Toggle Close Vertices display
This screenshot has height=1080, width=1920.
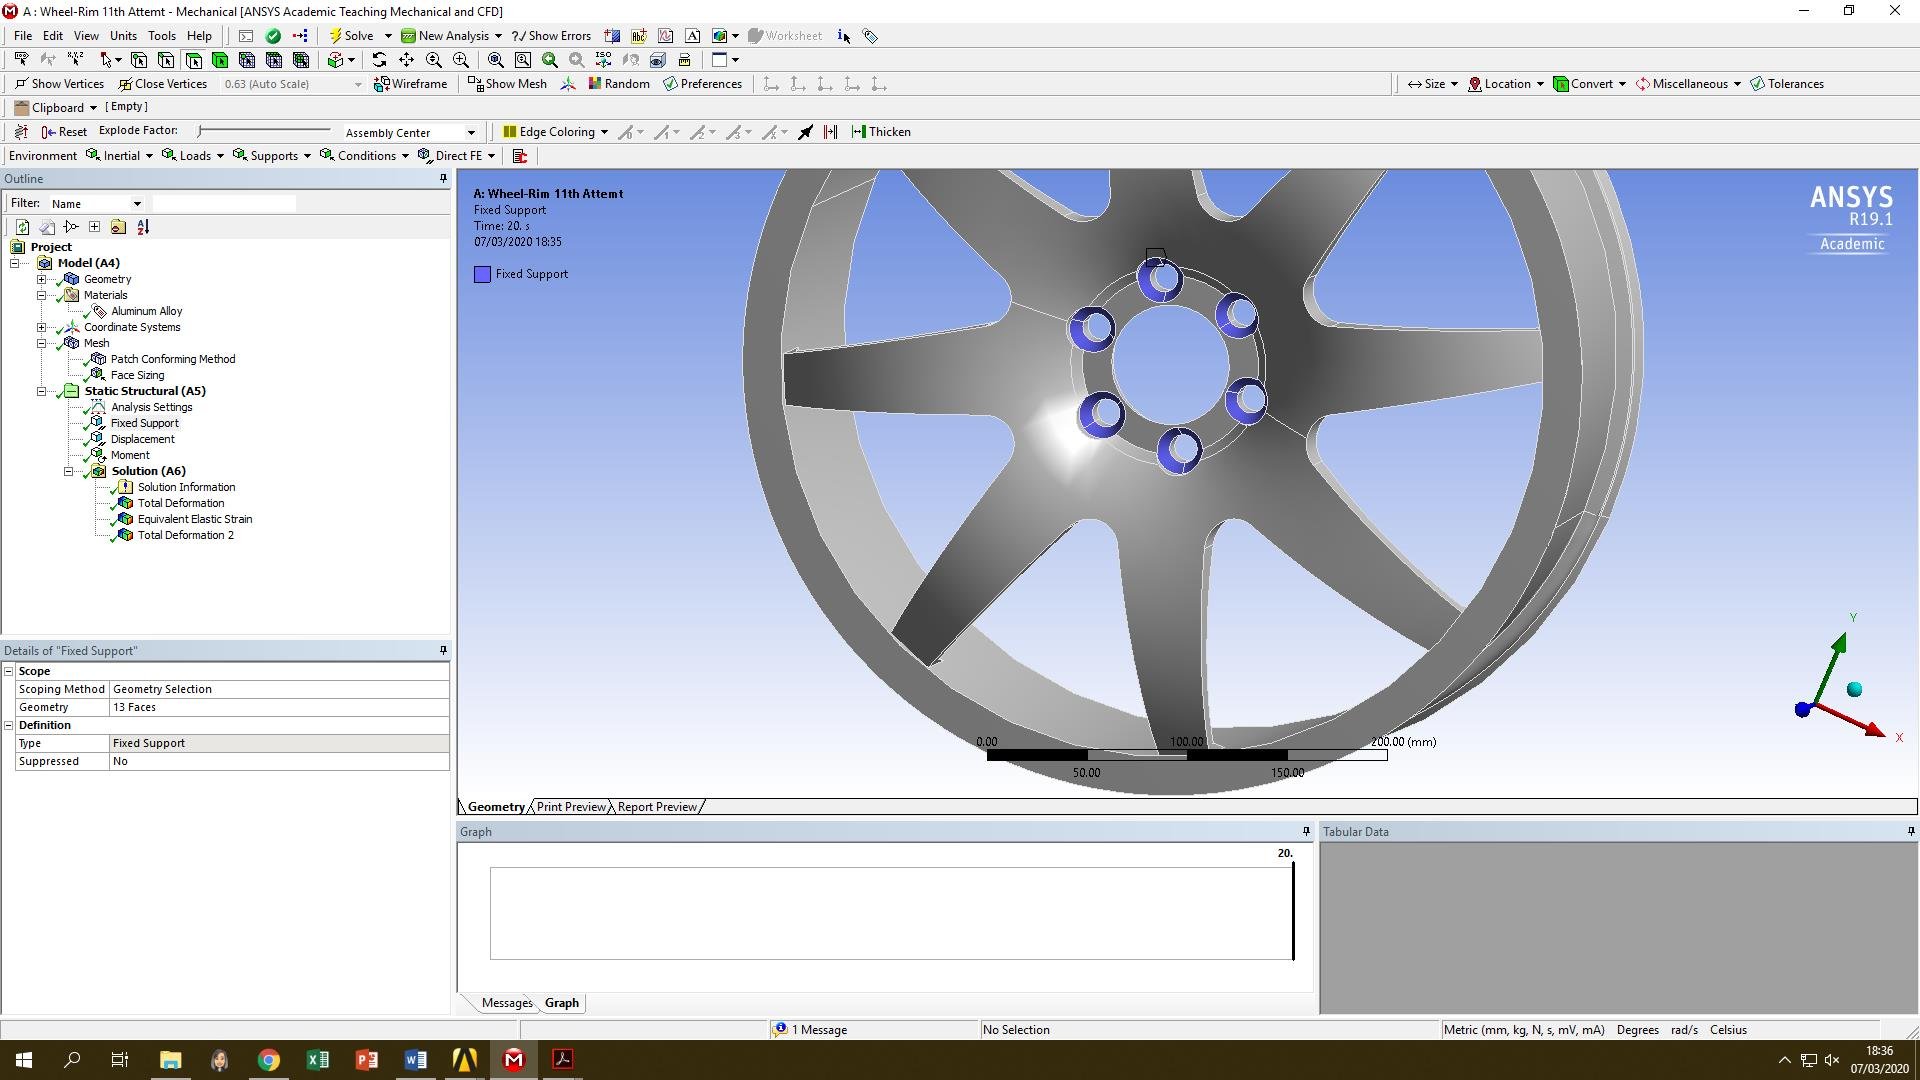(x=162, y=84)
